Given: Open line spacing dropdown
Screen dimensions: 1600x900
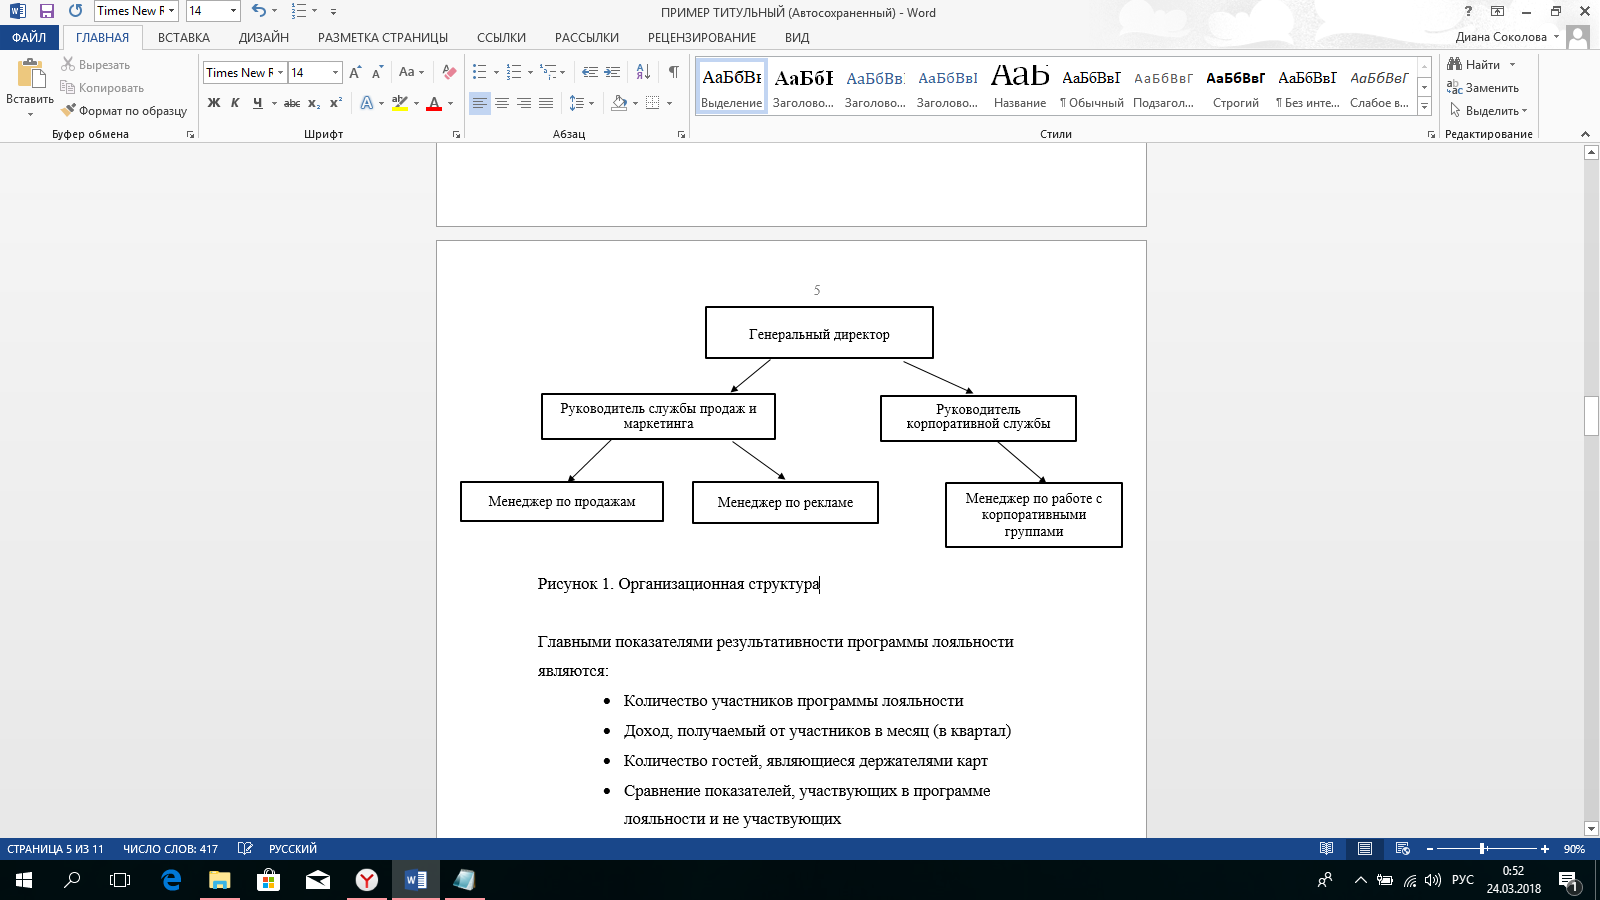Looking at the screenshot, I should pyautogui.click(x=581, y=103).
